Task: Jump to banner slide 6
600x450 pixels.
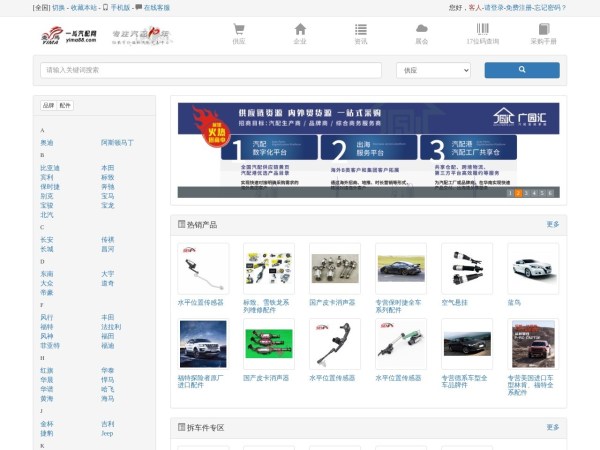Action: (x=549, y=193)
